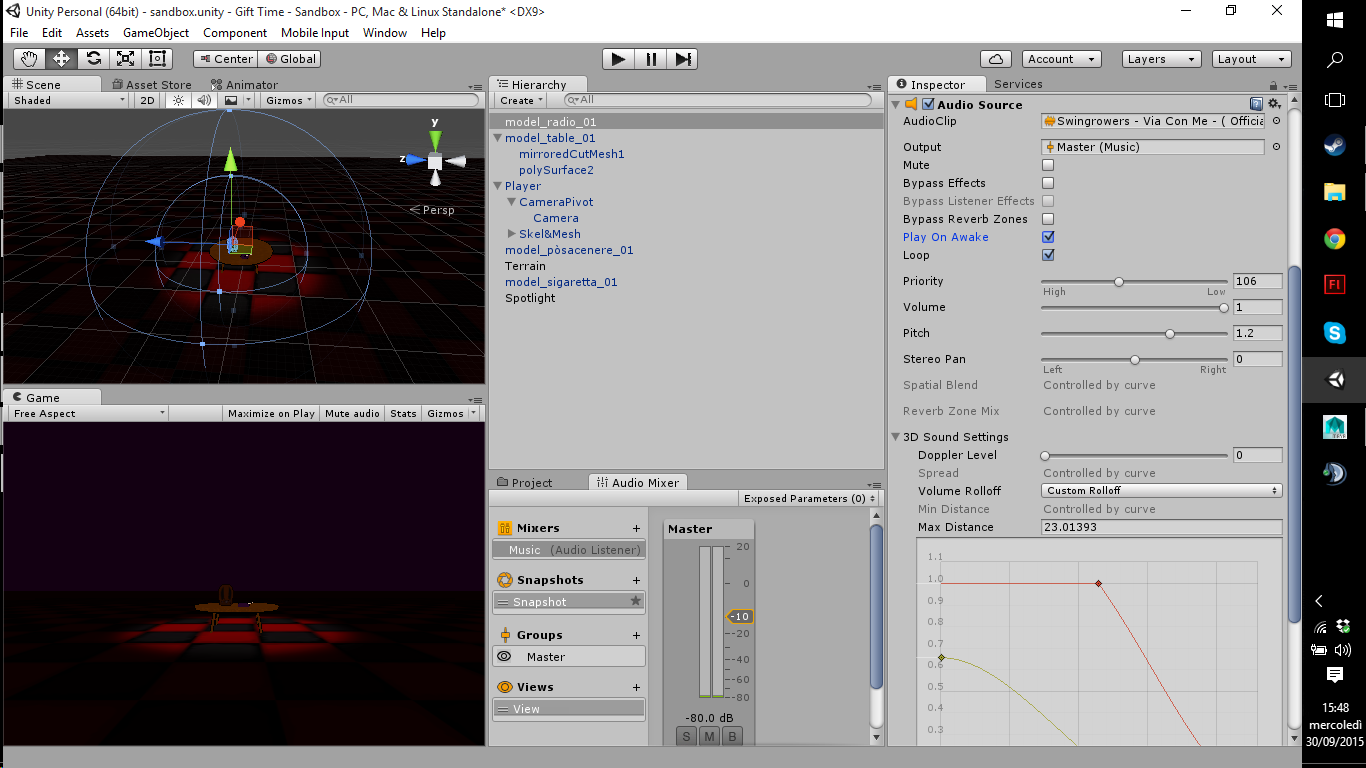Toggle scene lighting sun icon

[x=179, y=100]
